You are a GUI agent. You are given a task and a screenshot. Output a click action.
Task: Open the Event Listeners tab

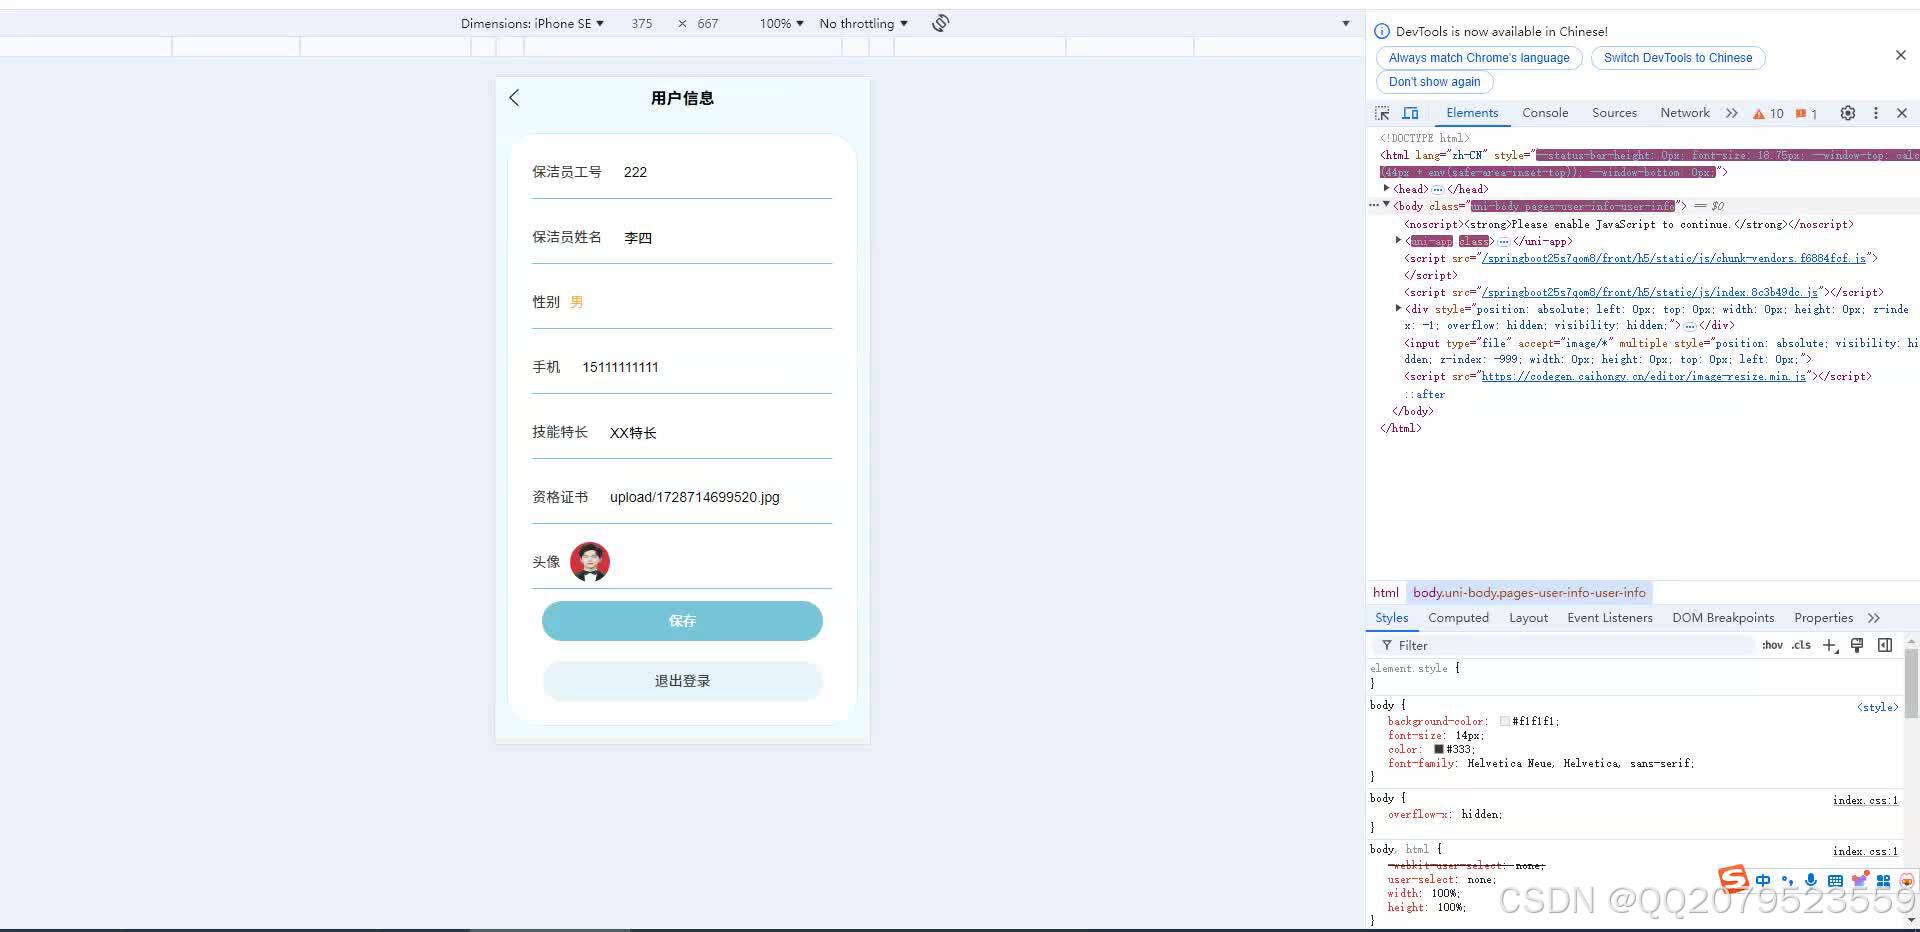(x=1610, y=618)
